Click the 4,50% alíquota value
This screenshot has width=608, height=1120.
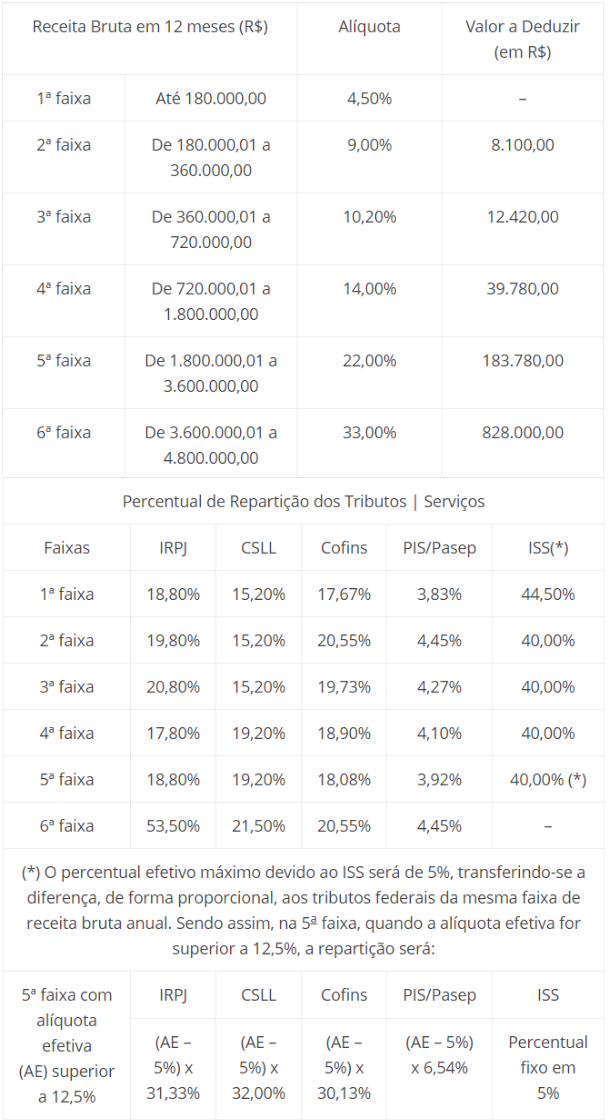click(369, 98)
